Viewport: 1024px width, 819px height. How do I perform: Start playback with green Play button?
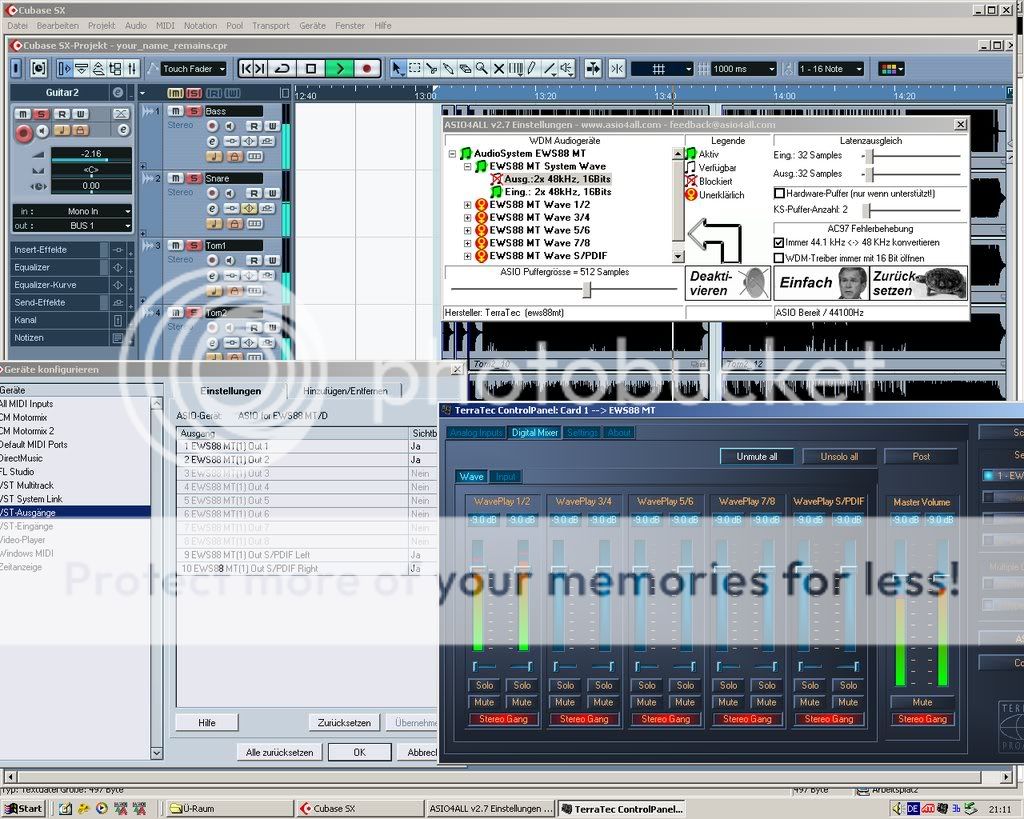340,69
